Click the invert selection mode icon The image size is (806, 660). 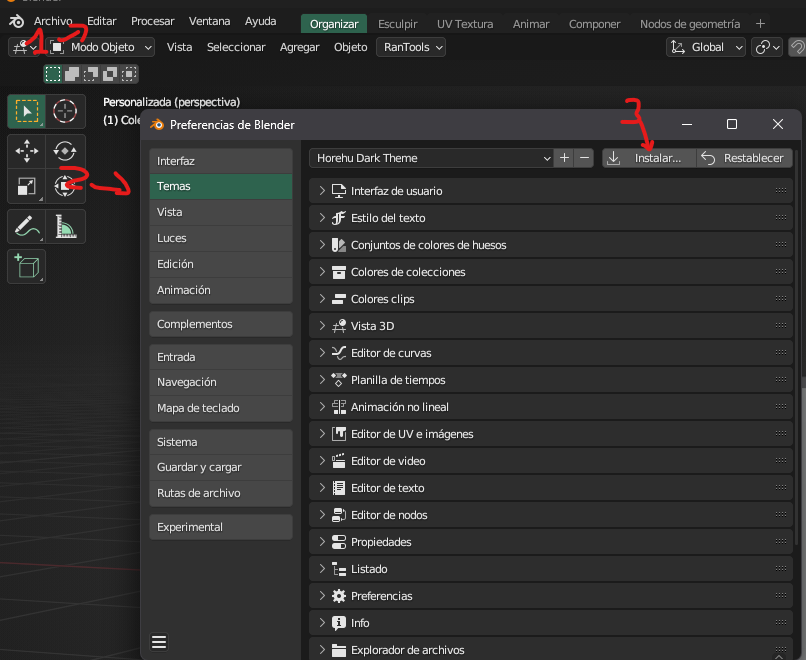tap(110, 74)
